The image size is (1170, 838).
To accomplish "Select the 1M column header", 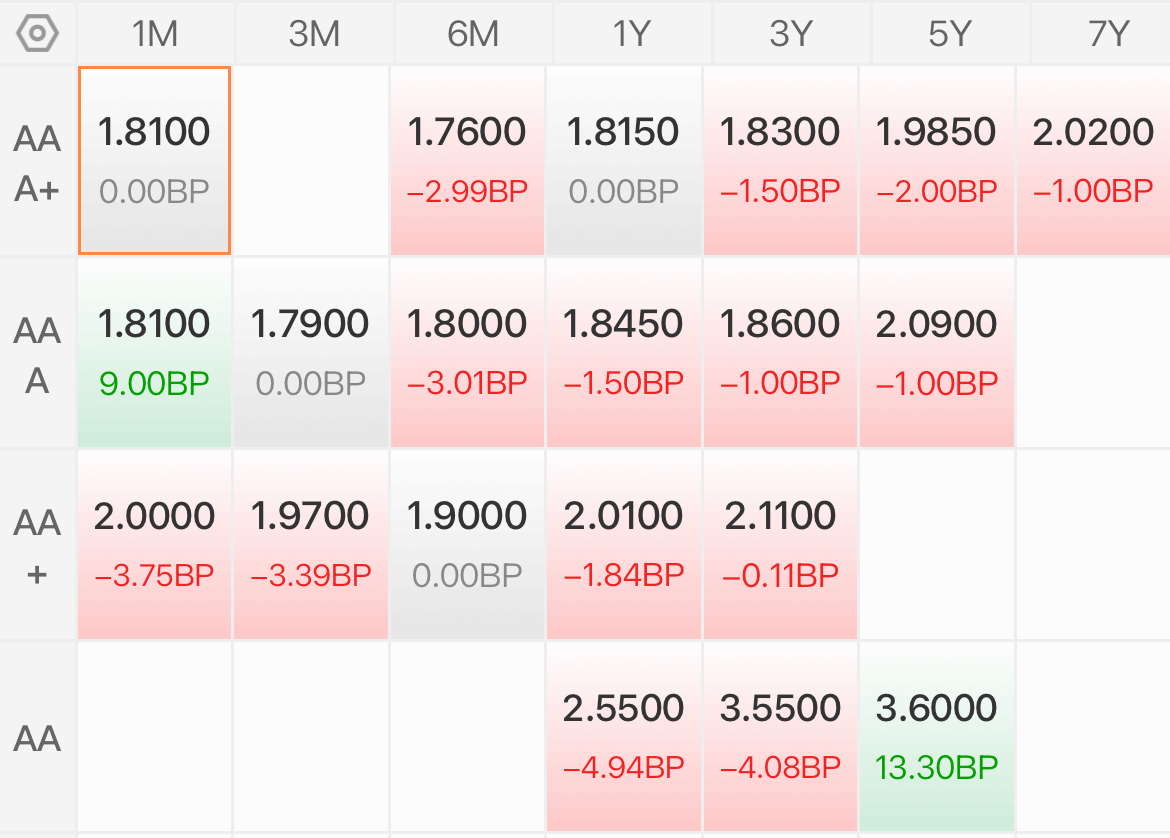I will [155, 34].
